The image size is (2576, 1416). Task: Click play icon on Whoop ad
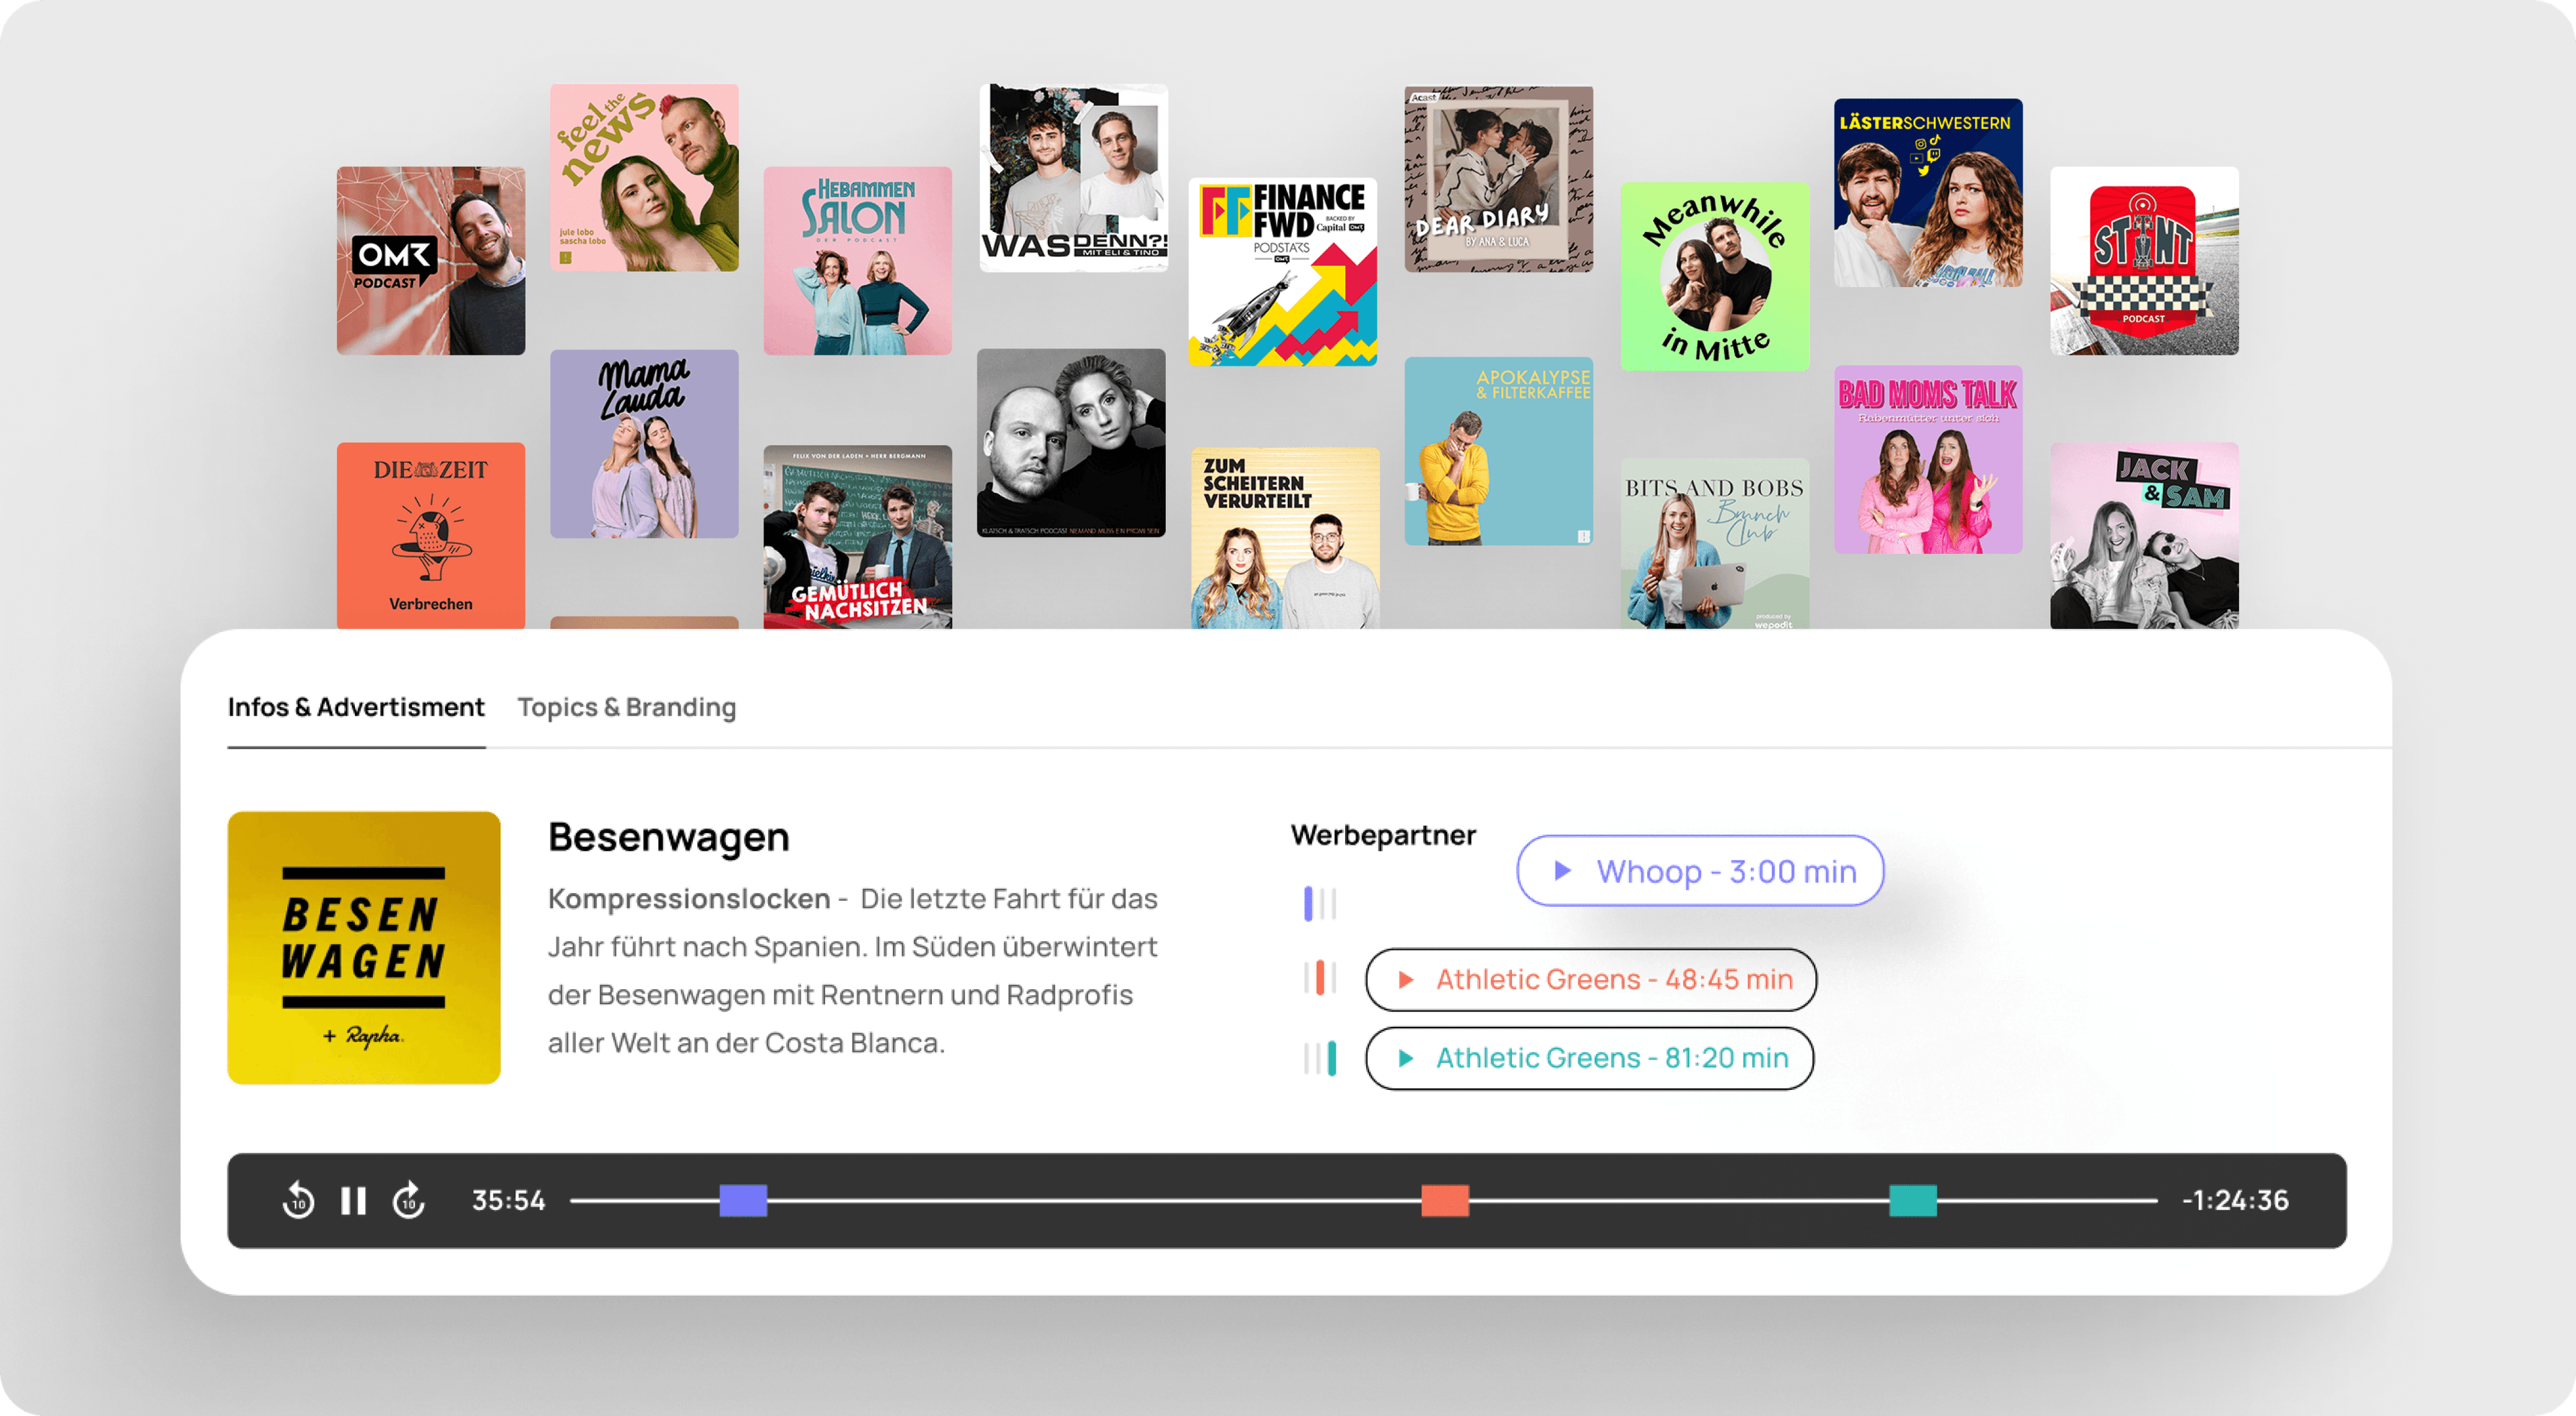point(1563,871)
